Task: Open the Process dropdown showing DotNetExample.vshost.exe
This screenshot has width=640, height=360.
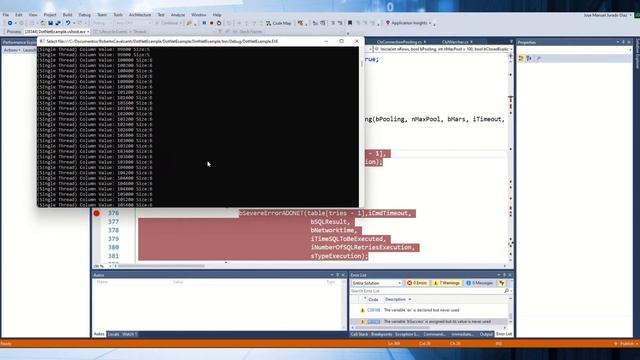Action: click(x=57, y=31)
